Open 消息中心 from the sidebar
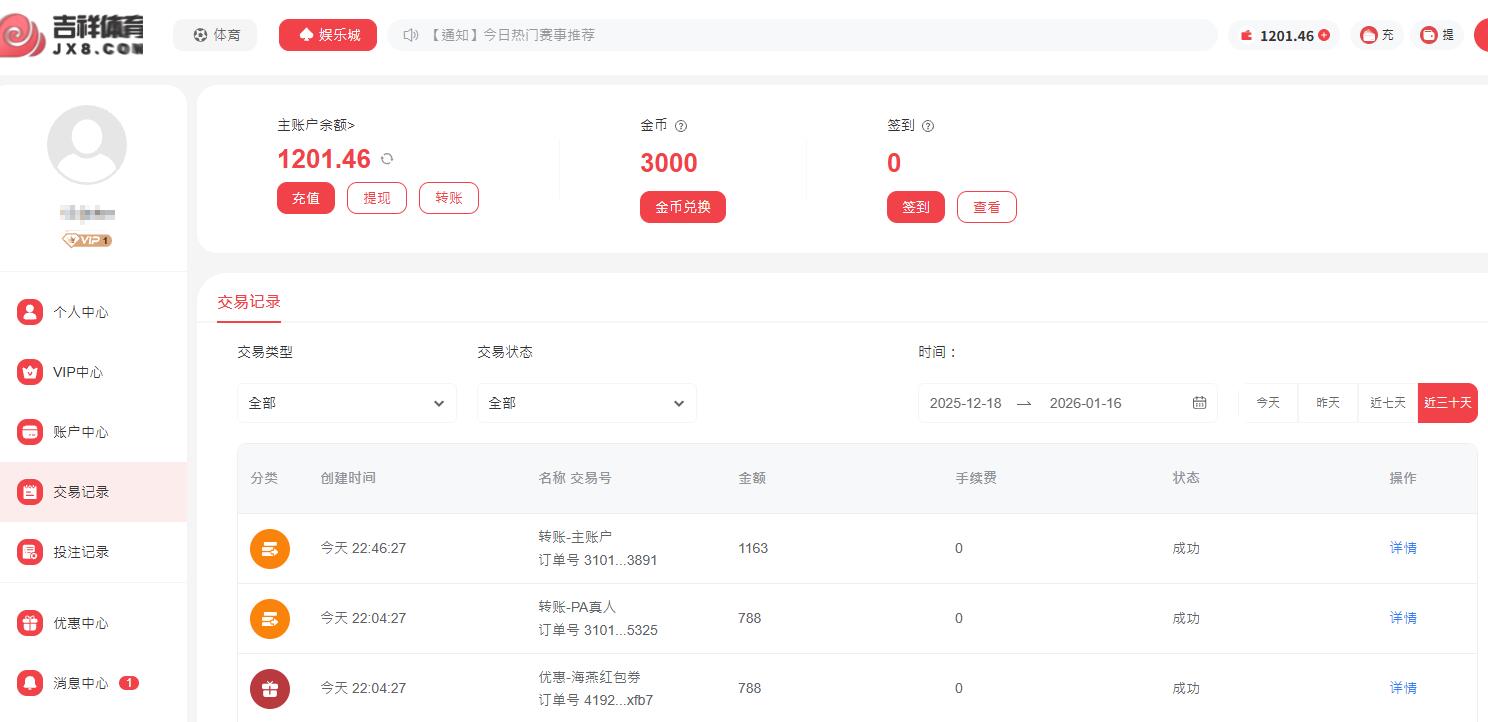Viewport: 1488px width, 722px height. coord(80,683)
